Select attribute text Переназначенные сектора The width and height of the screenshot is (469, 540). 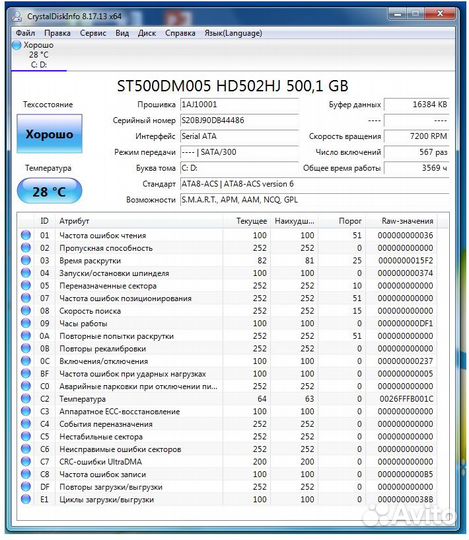coord(108,285)
